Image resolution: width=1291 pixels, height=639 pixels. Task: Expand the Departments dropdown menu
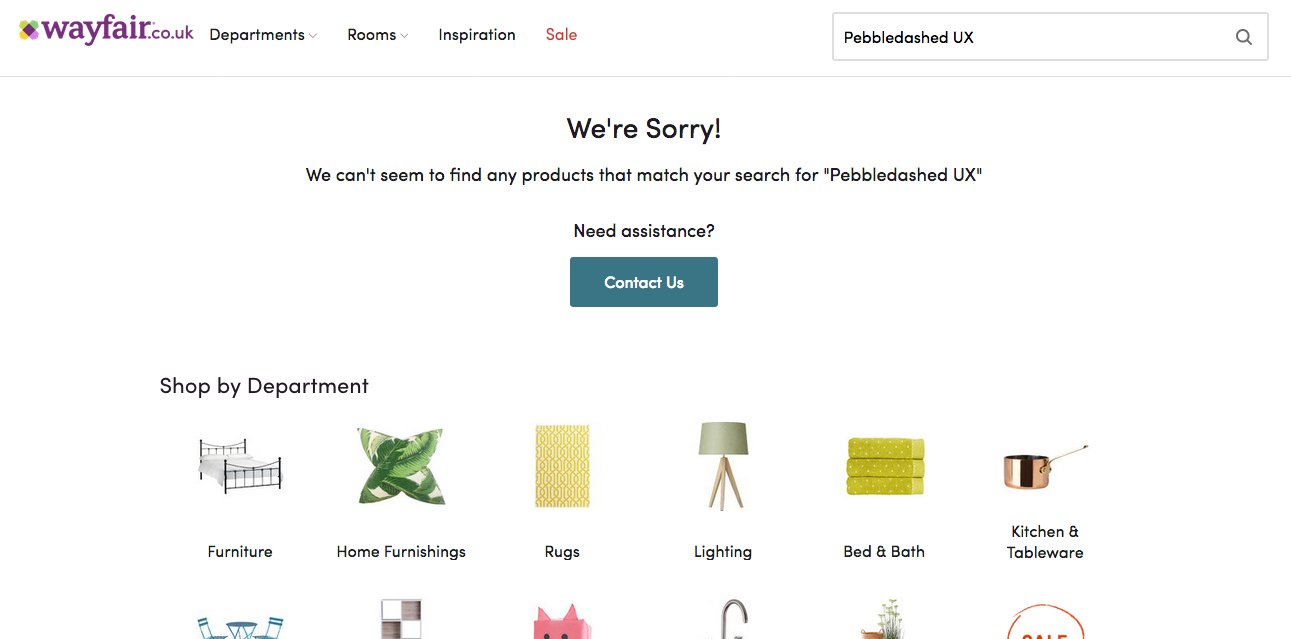tap(262, 35)
